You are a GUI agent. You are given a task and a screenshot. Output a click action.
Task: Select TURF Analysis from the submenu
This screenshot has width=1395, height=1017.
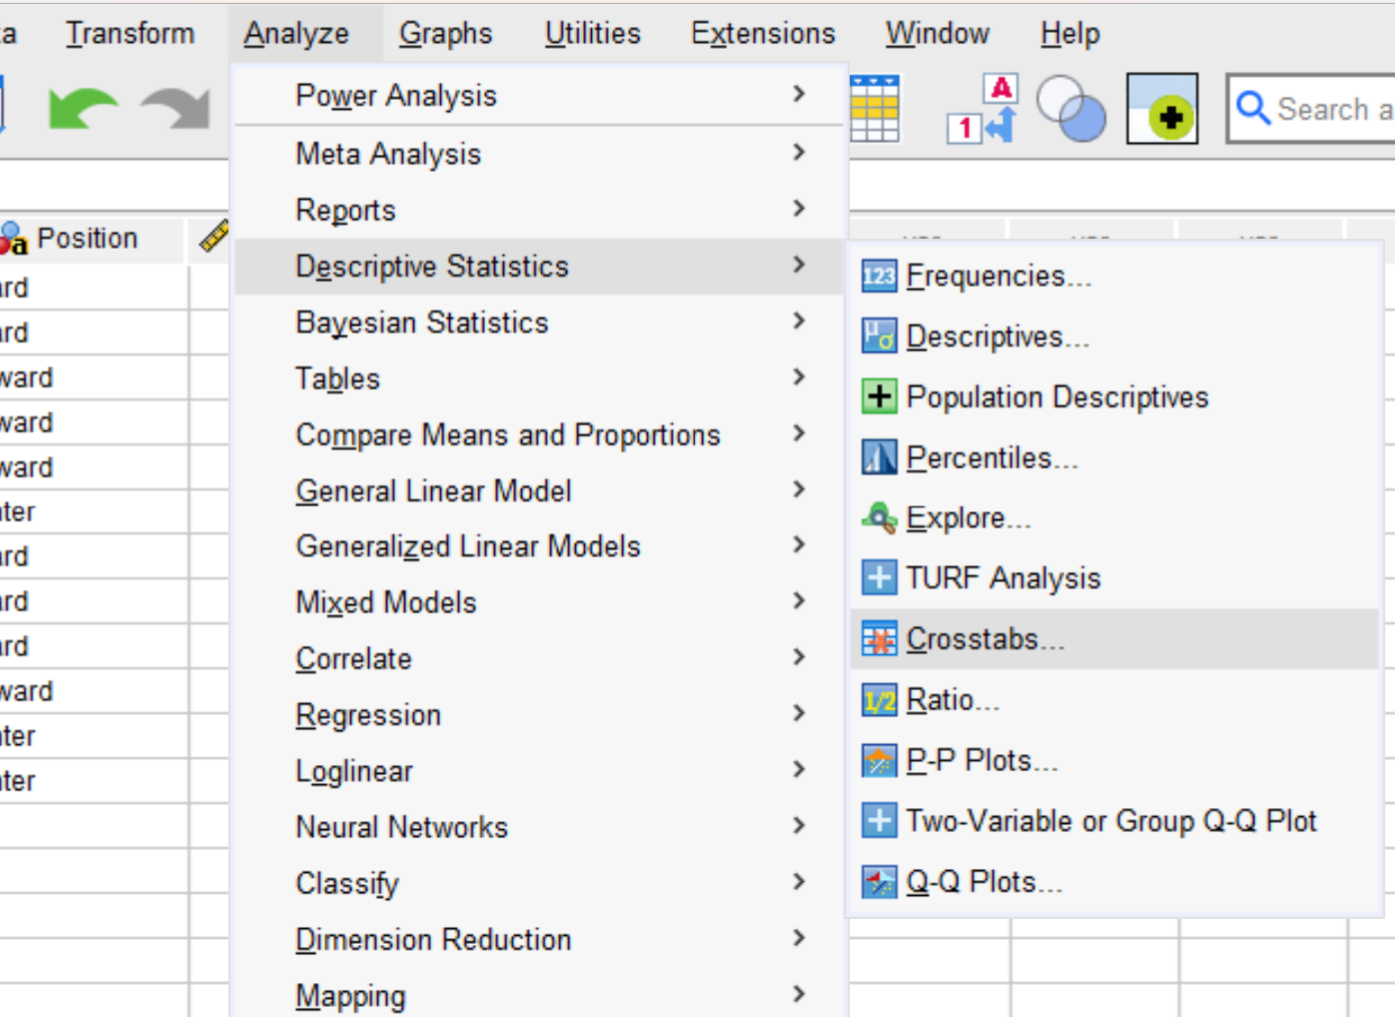[1002, 578]
